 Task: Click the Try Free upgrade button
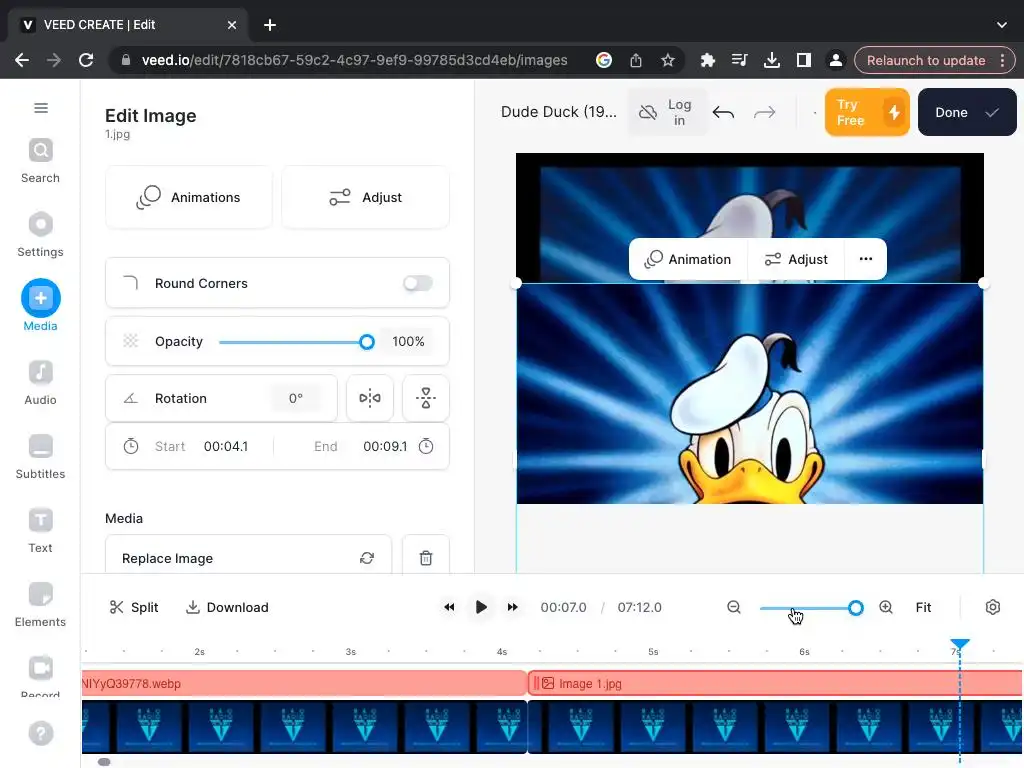tap(867, 112)
